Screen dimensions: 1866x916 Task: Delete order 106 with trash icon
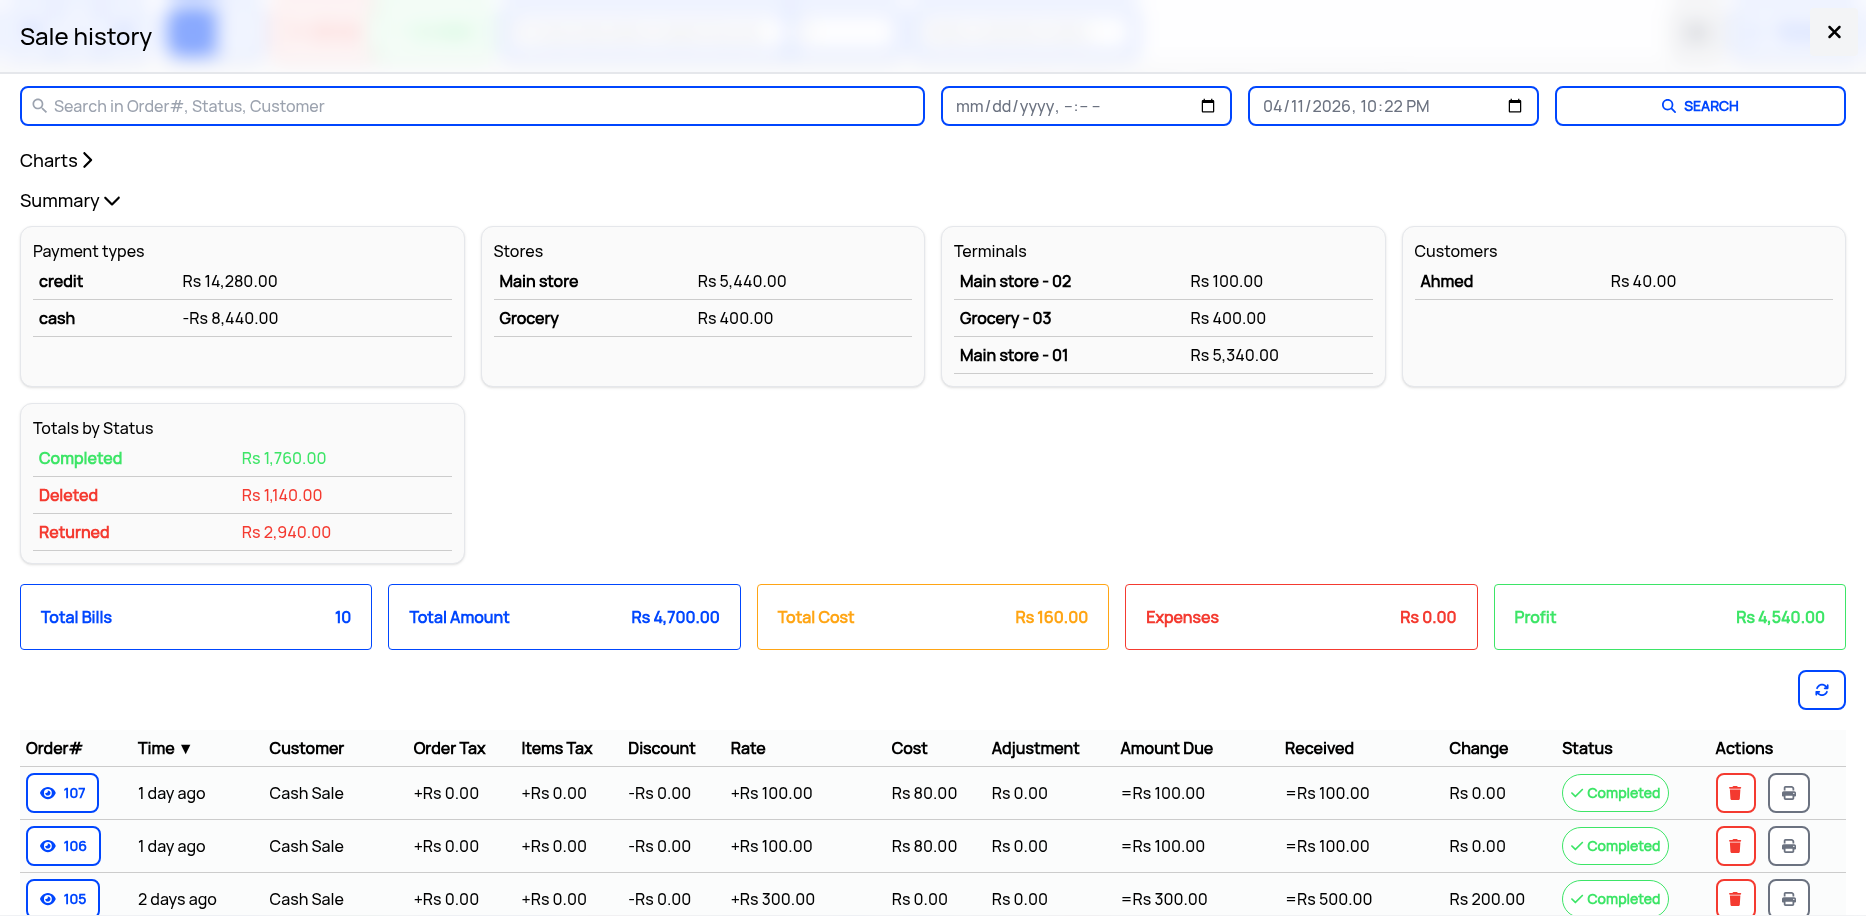click(1735, 846)
